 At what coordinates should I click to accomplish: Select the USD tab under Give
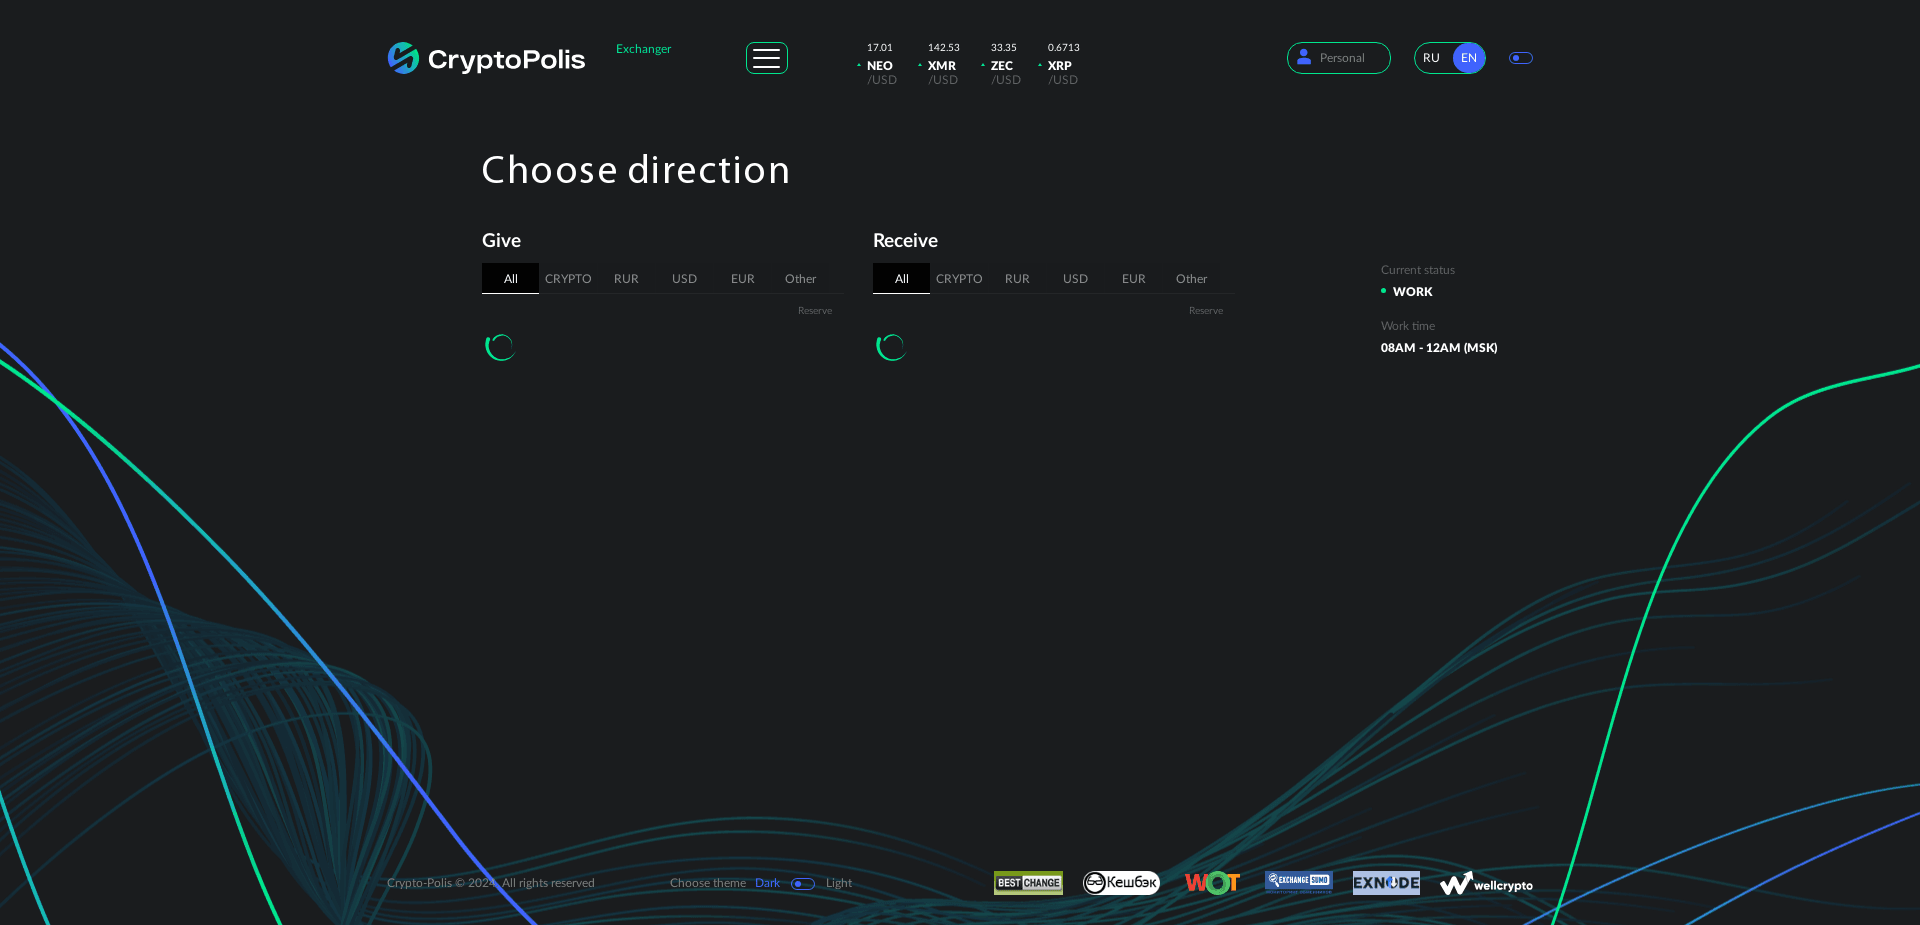[684, 279]
